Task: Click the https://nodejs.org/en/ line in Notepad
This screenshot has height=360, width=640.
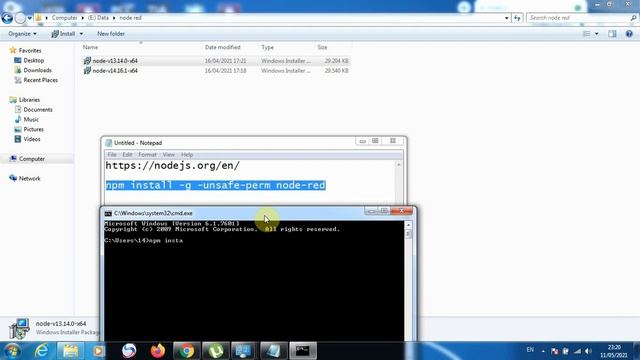Action: (173, 166)
